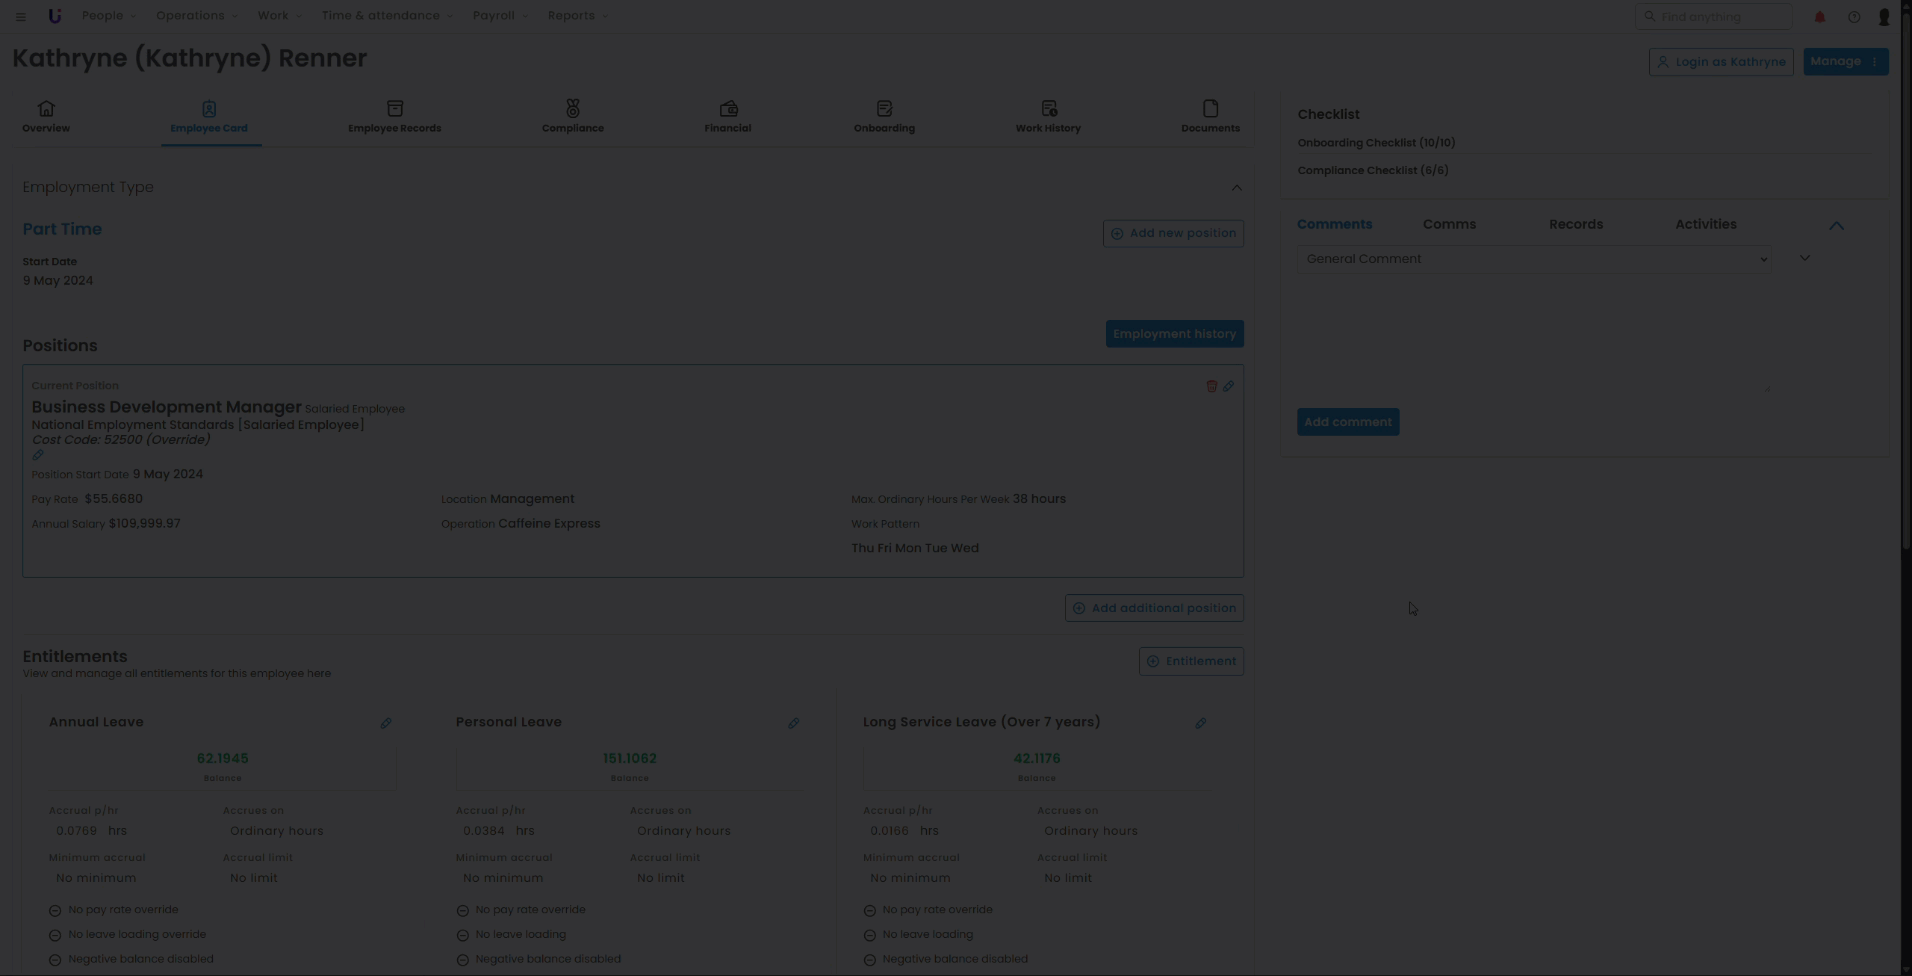Open the General Comment dropdown

(x=1535, y=259)
